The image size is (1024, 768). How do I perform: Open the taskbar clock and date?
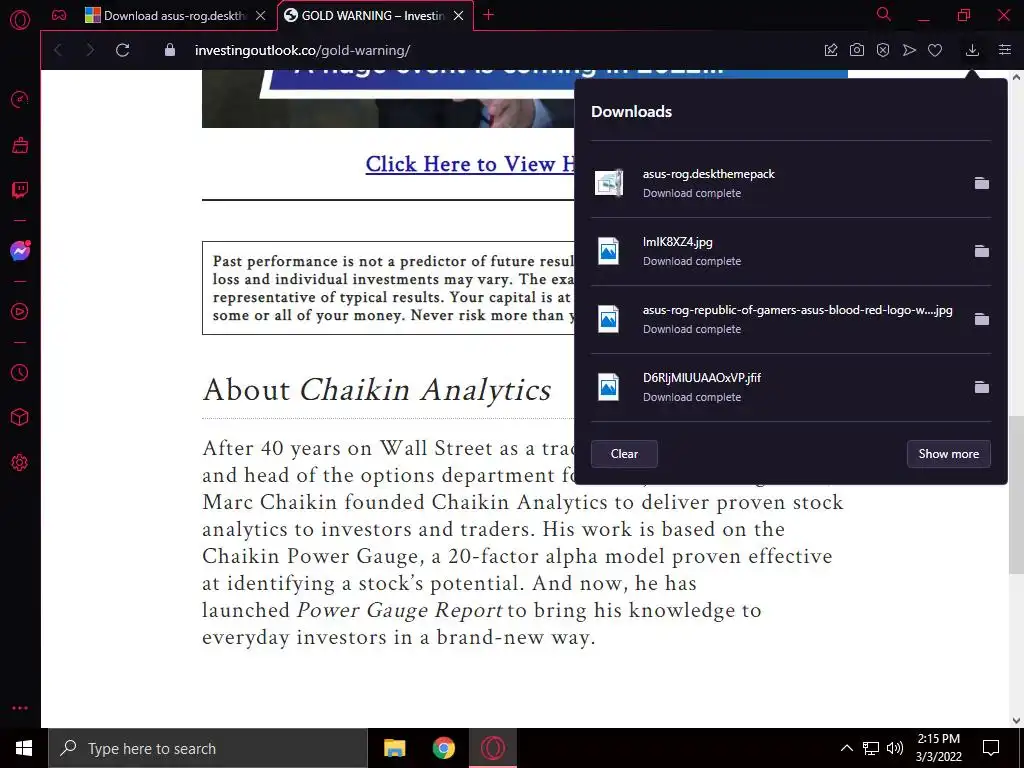pyautogui.click(x=938, y=748)
